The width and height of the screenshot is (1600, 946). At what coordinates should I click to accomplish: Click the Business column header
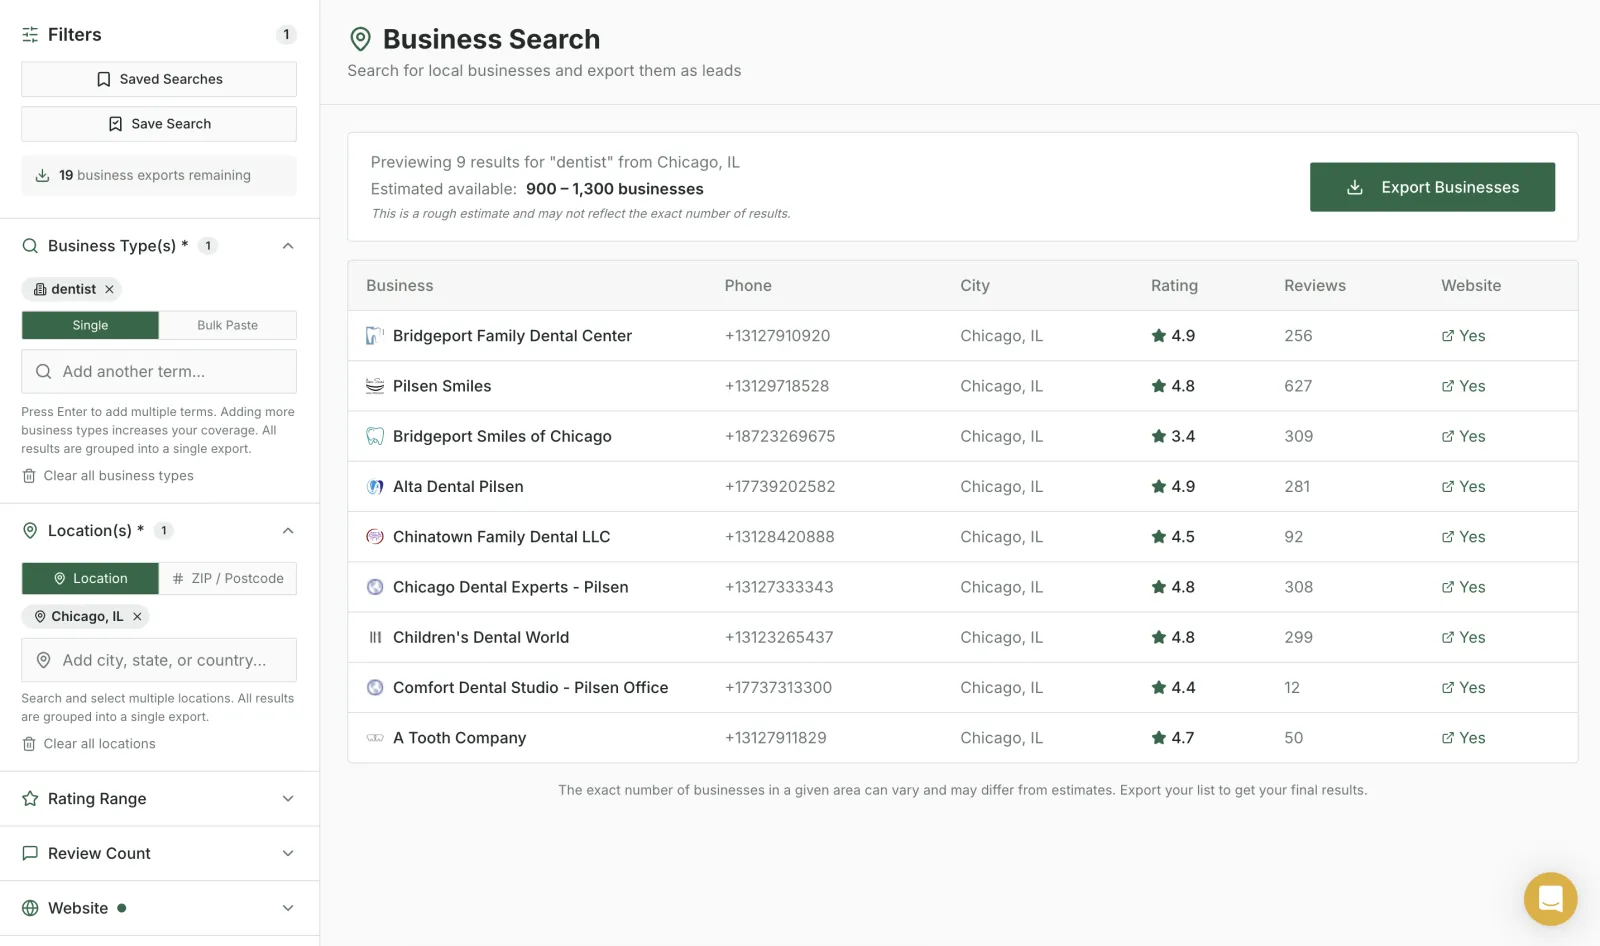(400, 286)
